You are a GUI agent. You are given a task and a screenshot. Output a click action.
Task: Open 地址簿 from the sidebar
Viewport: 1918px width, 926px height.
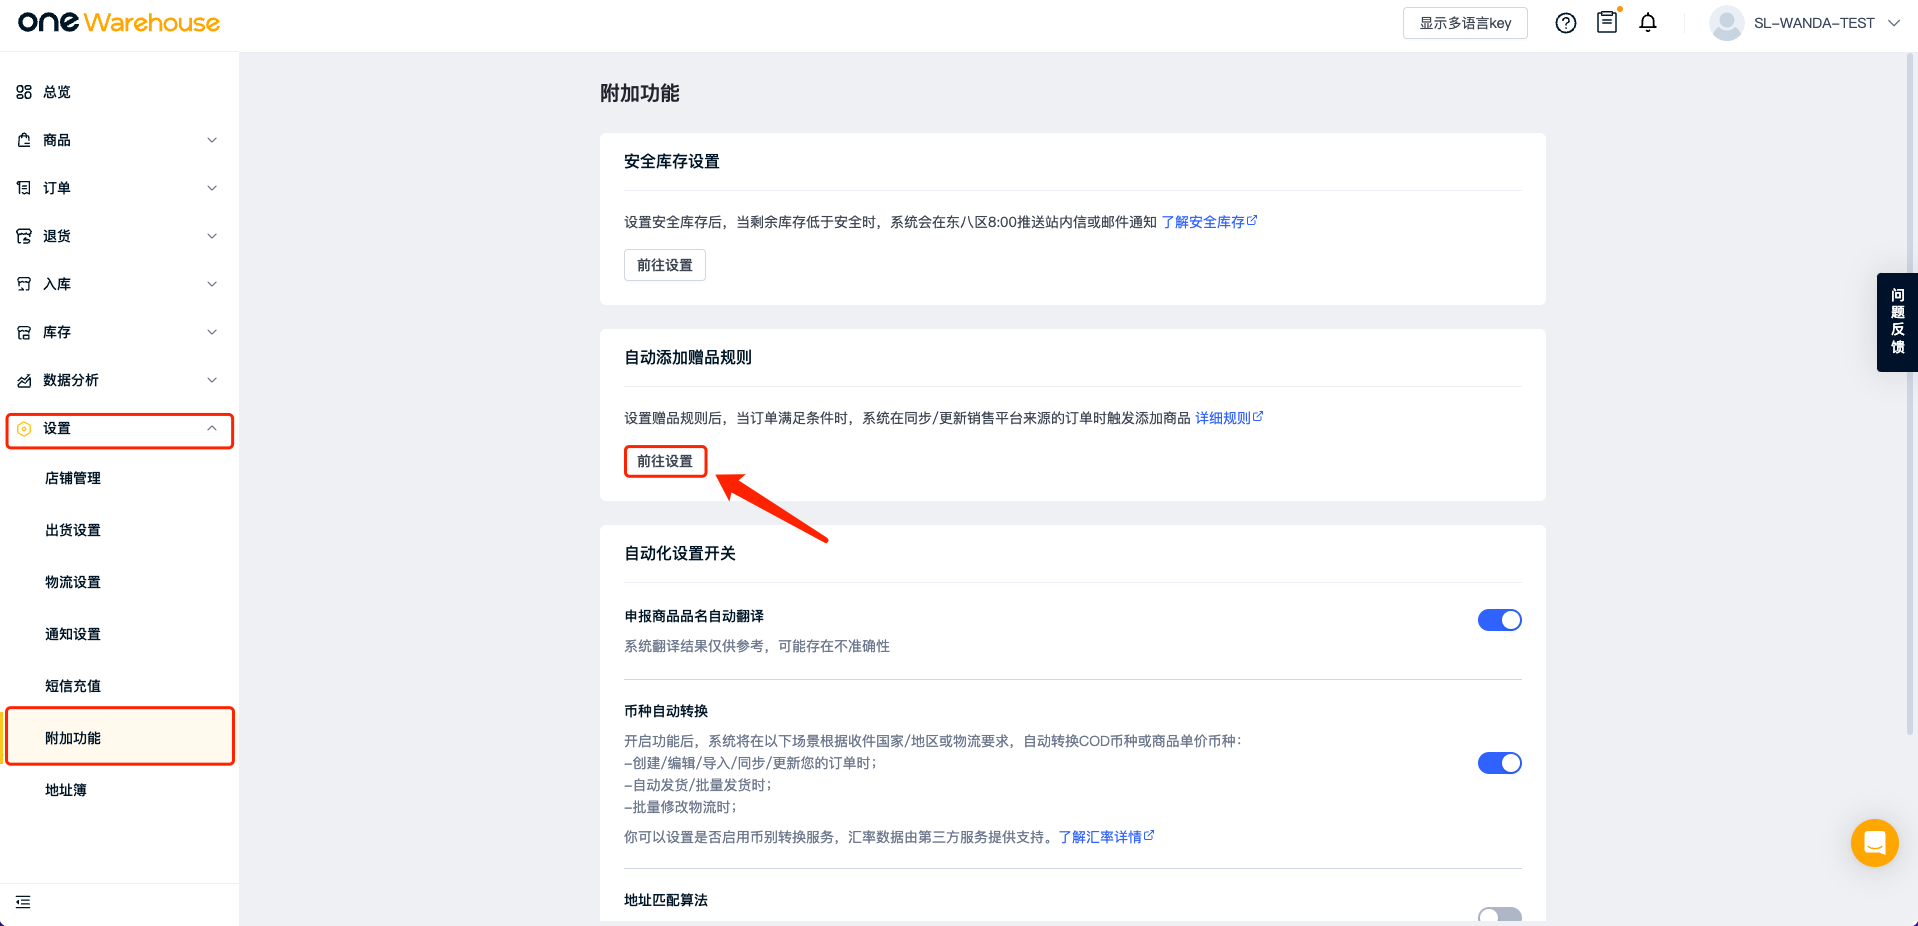(66, 790)
